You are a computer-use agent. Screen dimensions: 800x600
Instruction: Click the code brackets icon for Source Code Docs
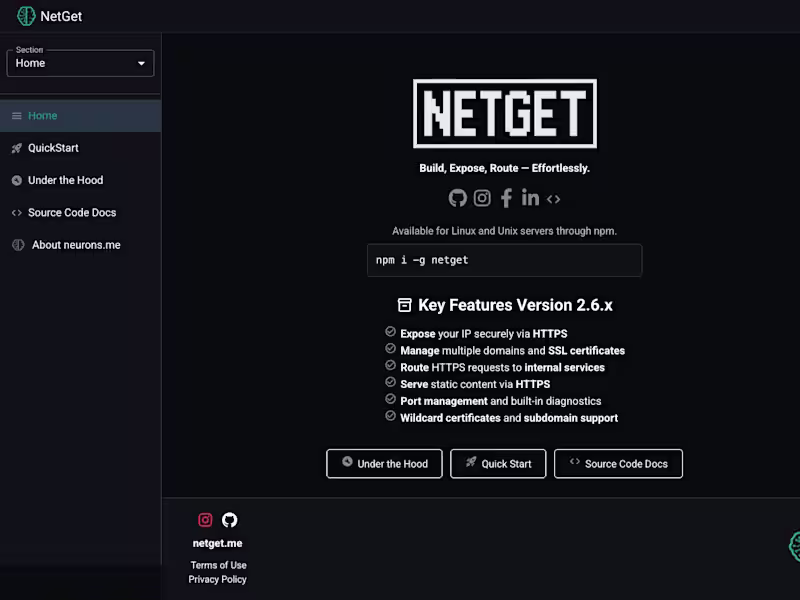(x=15, y=212)
